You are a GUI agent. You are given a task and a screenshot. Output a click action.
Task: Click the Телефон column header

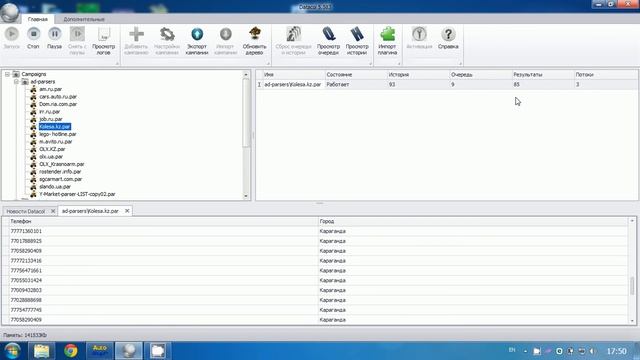click(163, 221)
